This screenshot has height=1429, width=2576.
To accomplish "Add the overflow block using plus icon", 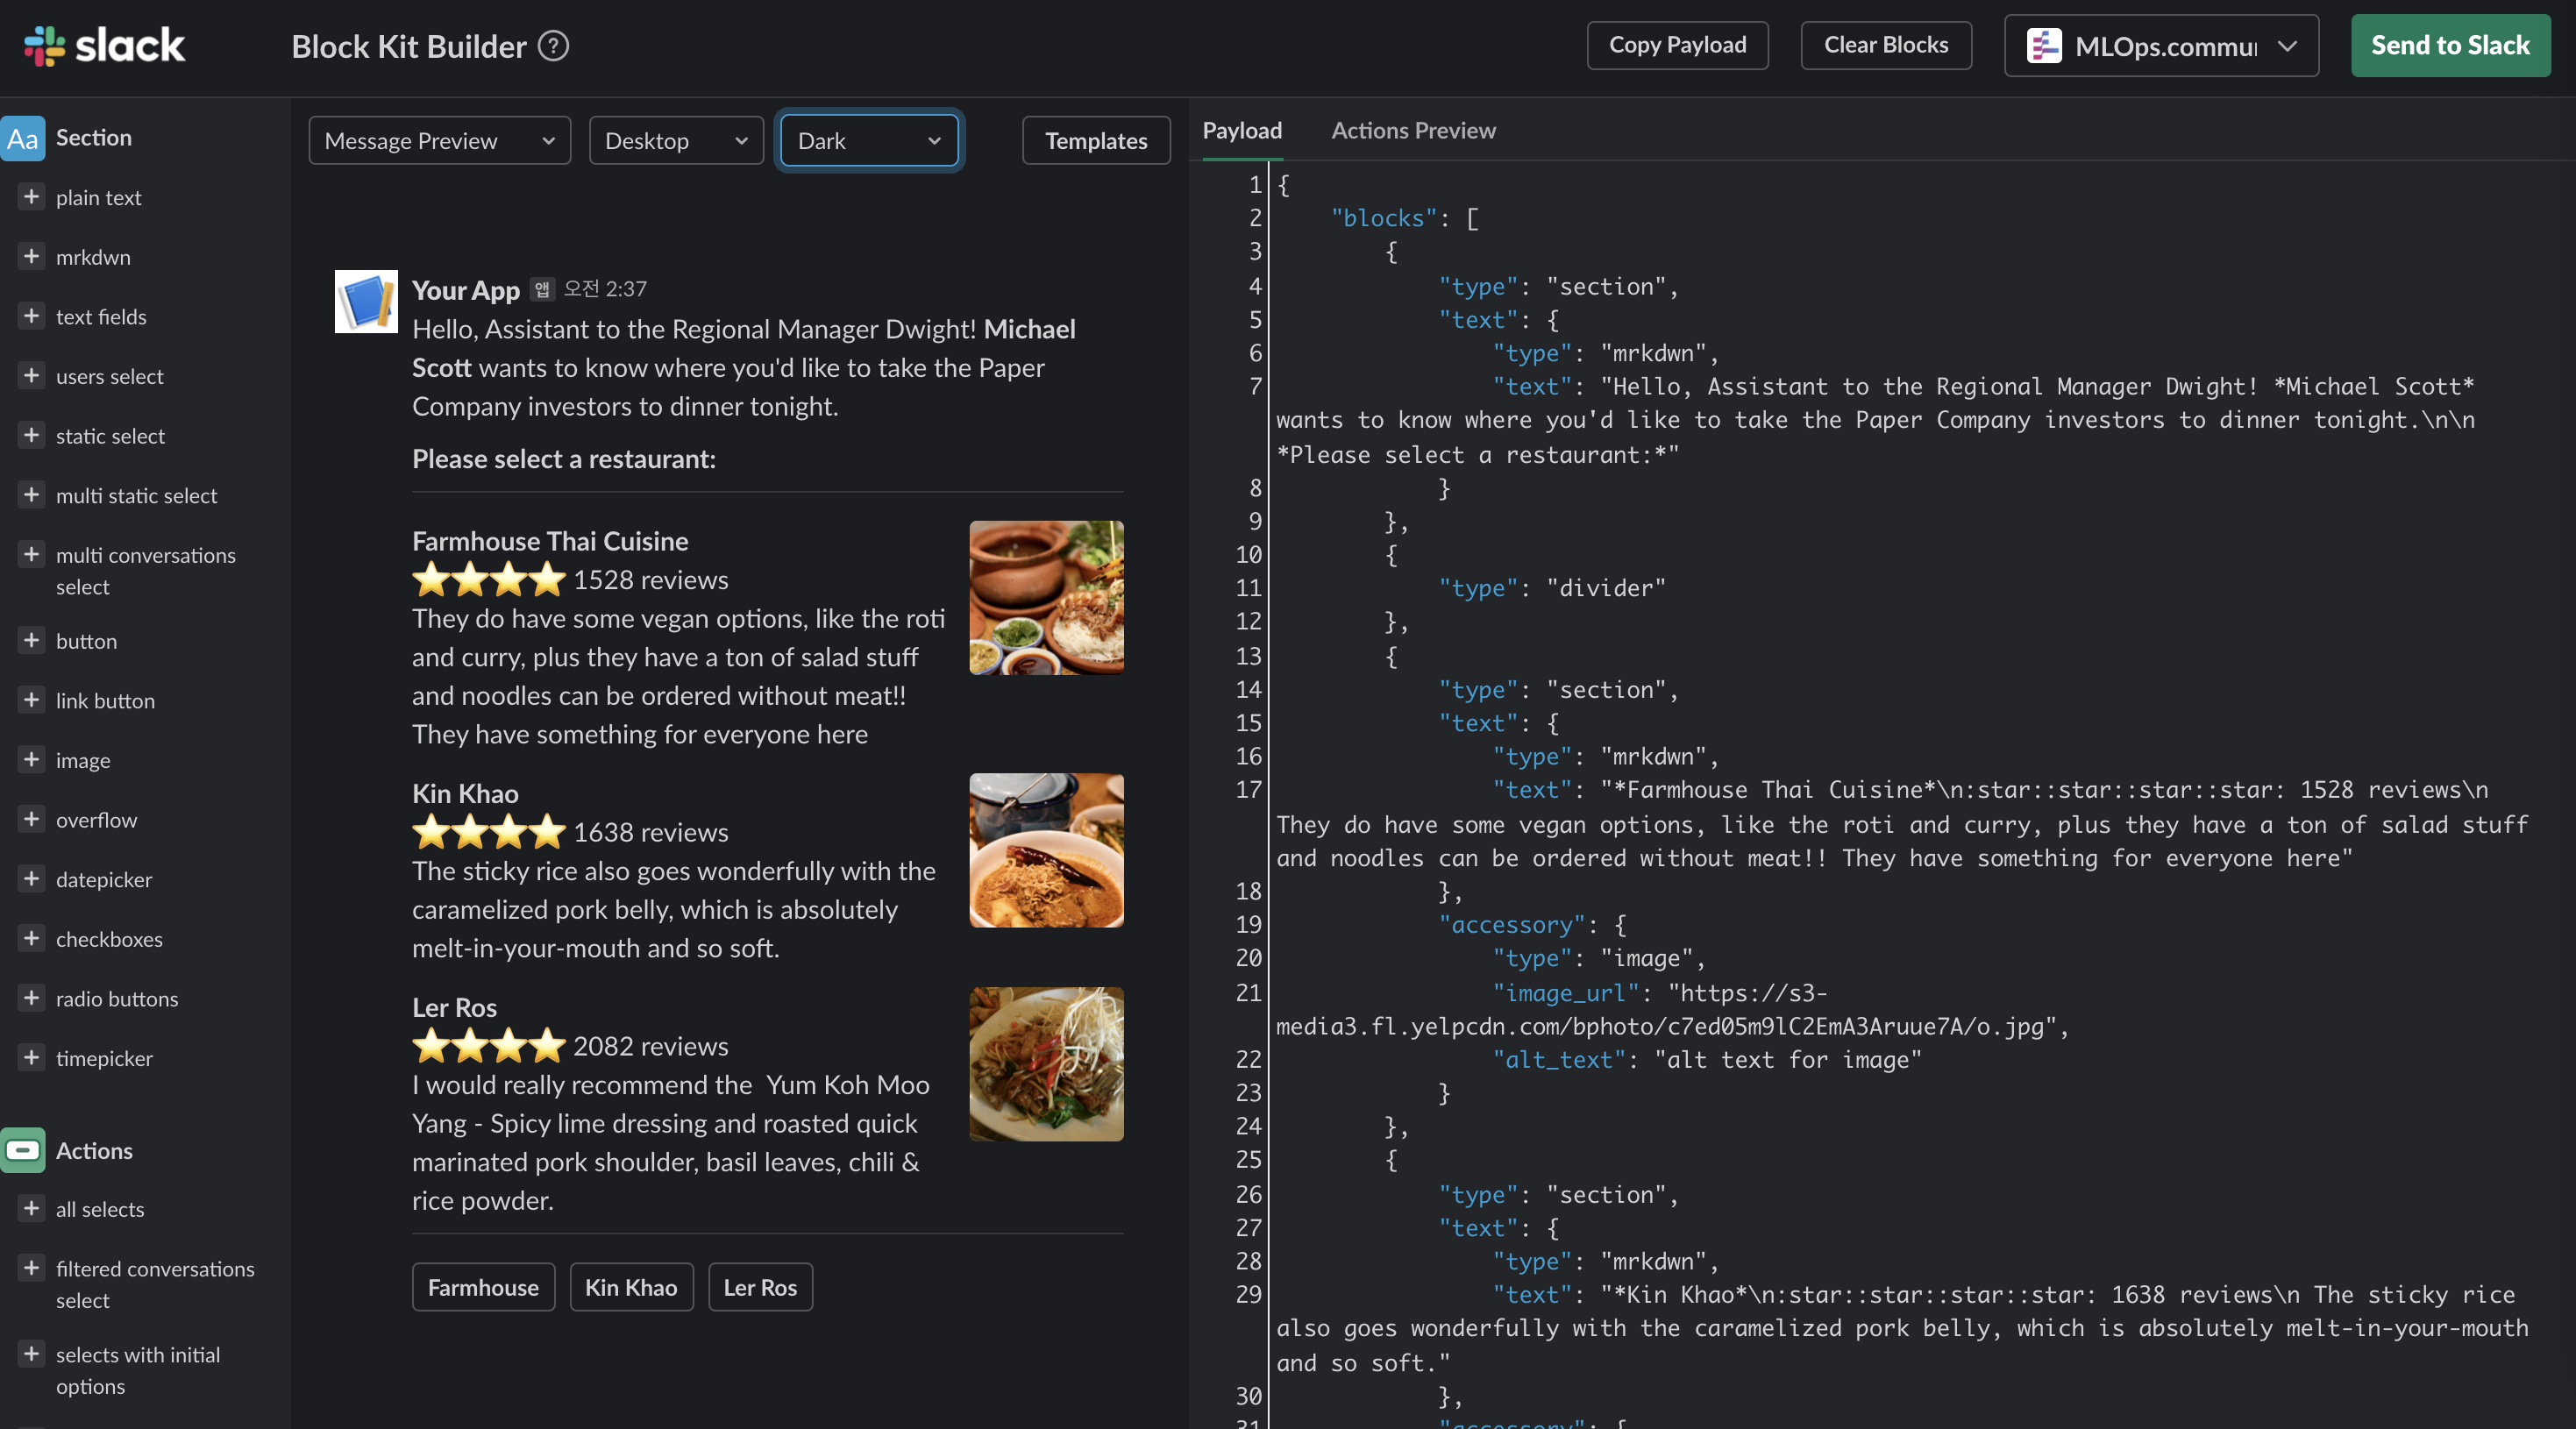I will point(31,819).
